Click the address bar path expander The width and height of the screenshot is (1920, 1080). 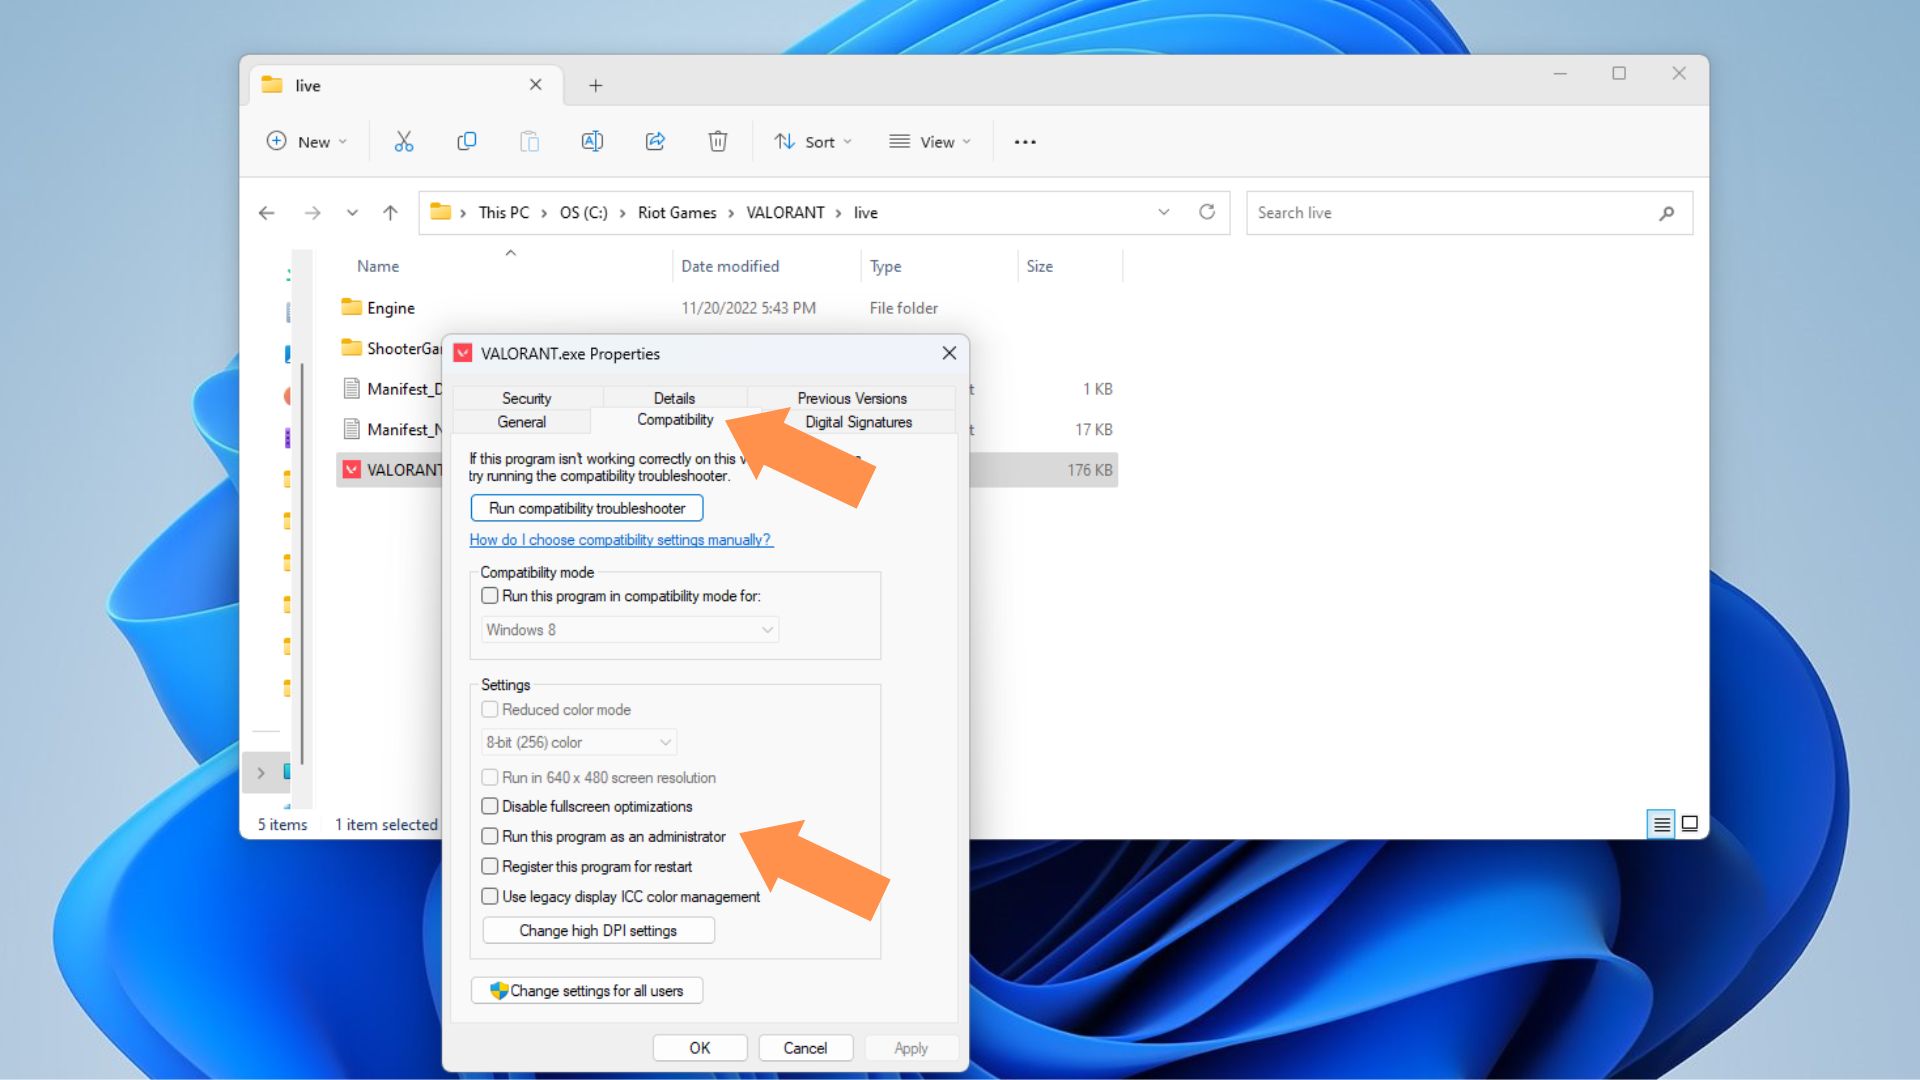point(1158,211)
